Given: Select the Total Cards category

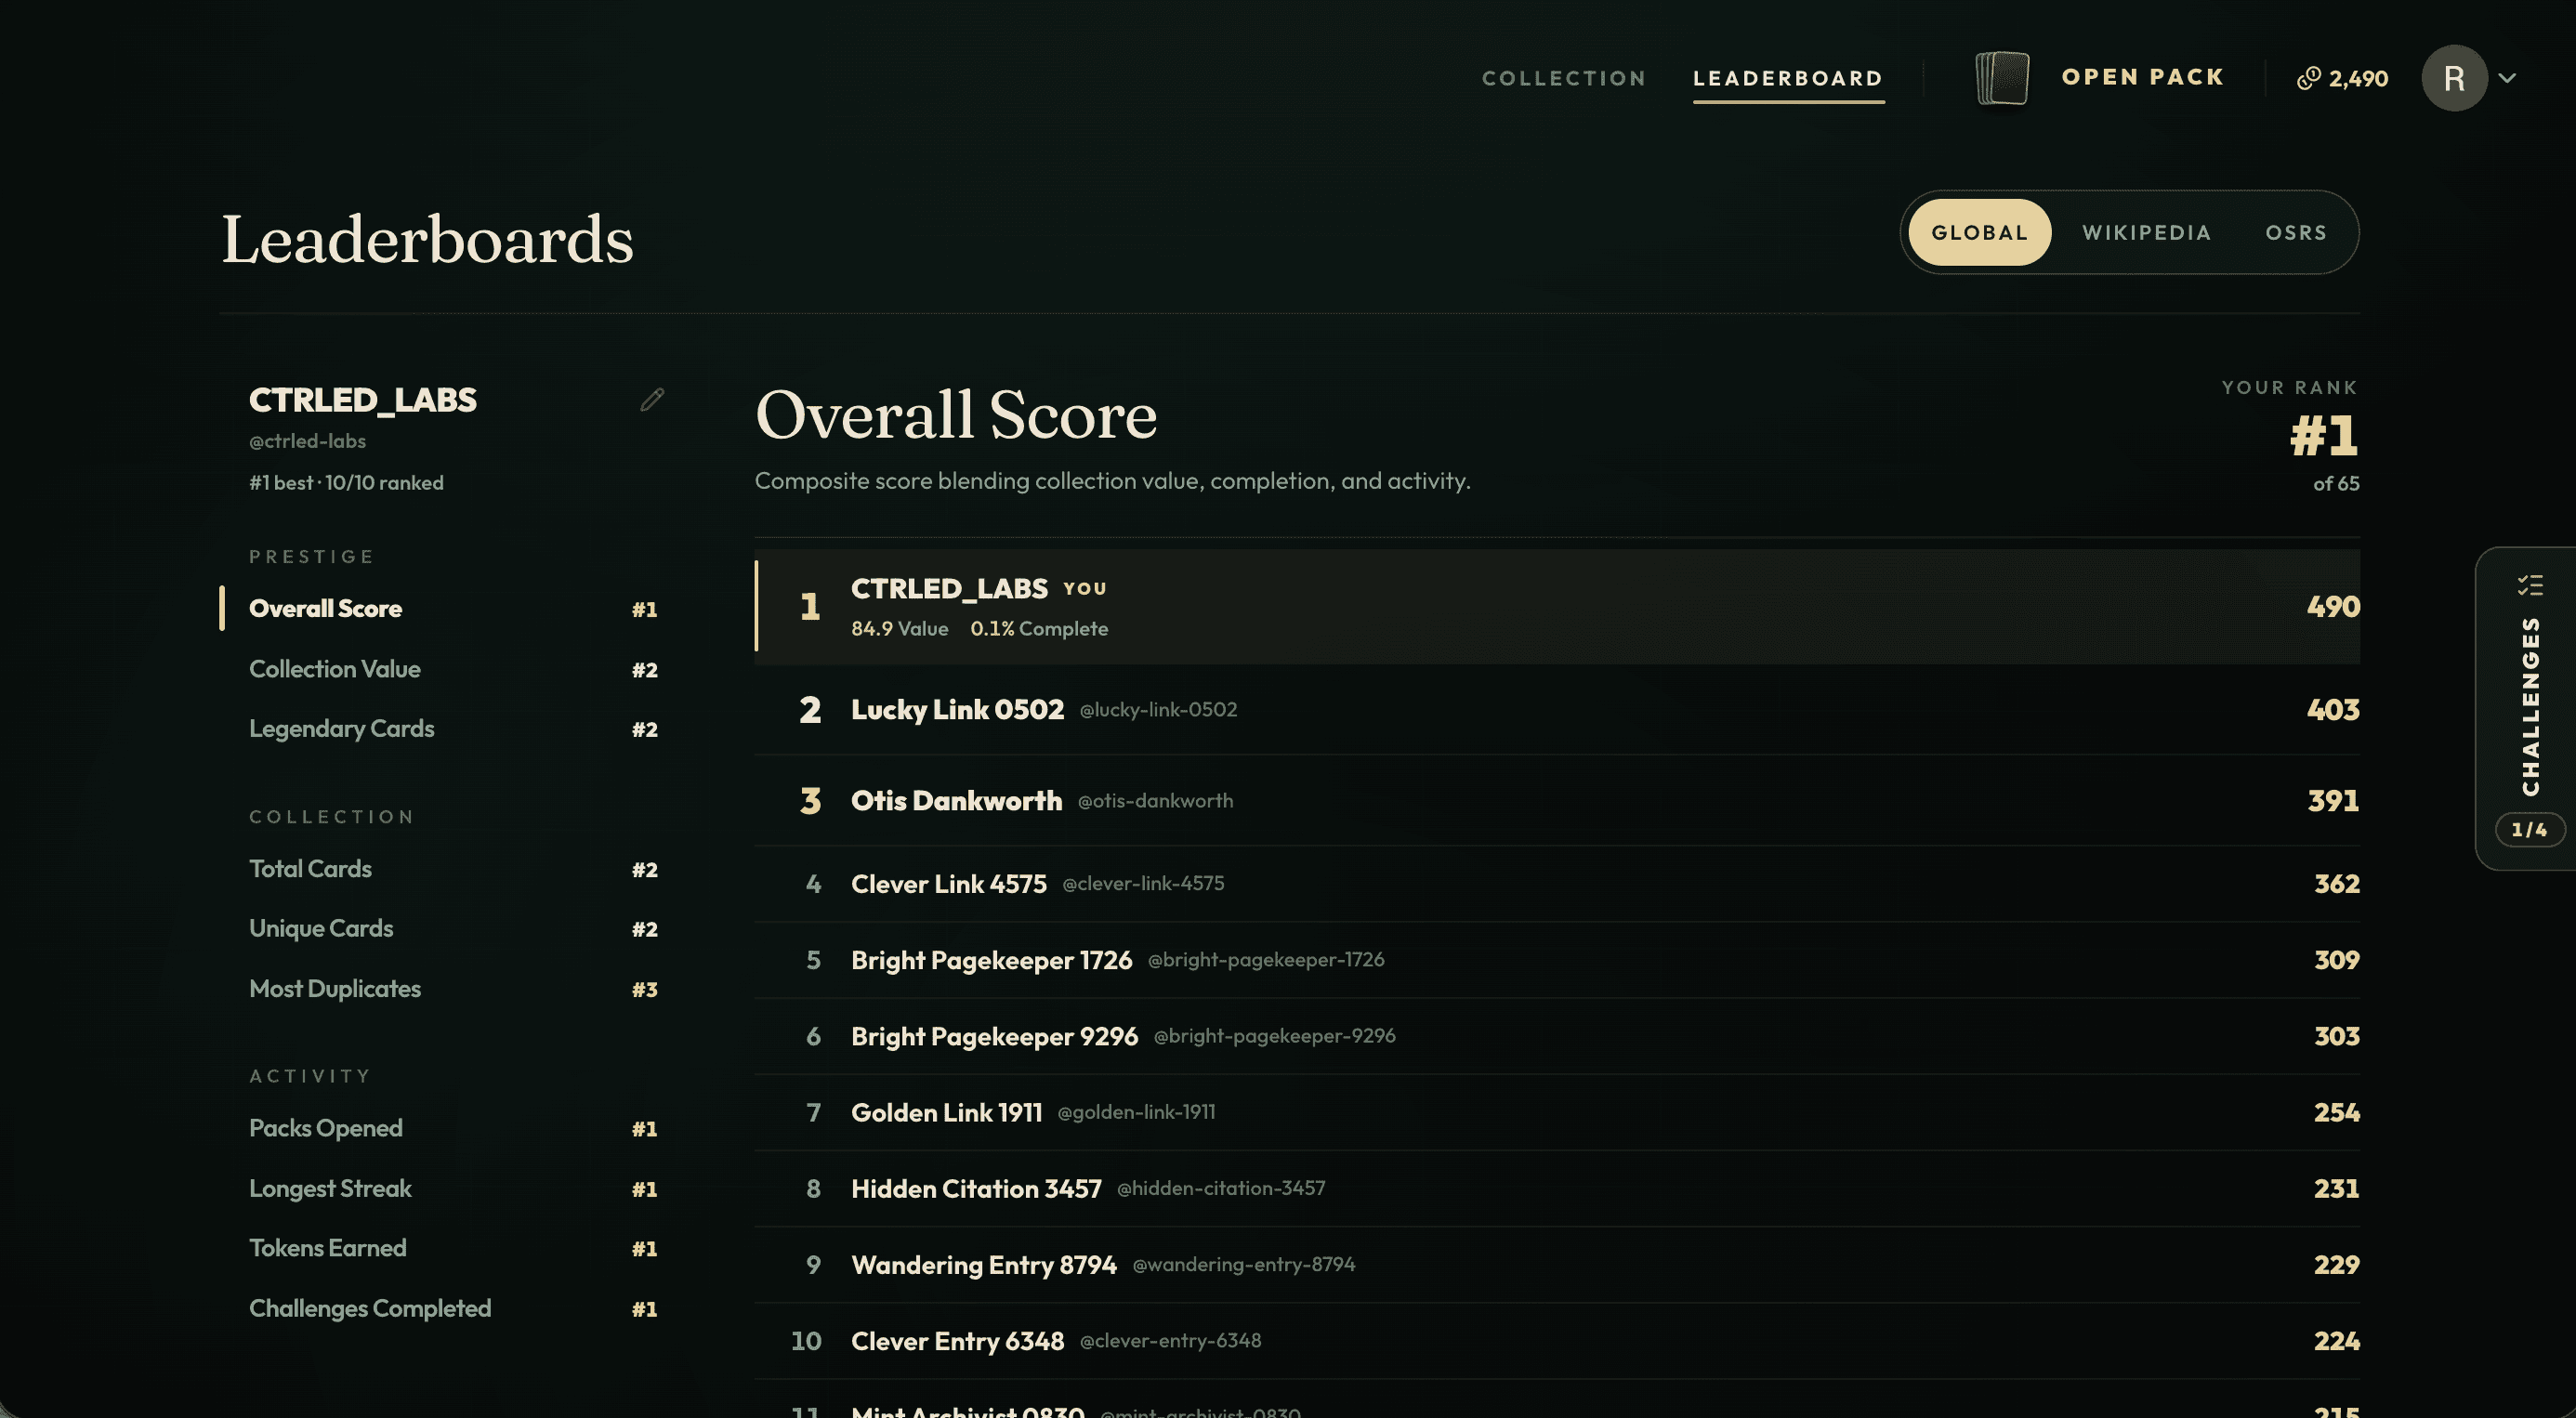Looking at the screenshot, I should [x=452, y=869].
